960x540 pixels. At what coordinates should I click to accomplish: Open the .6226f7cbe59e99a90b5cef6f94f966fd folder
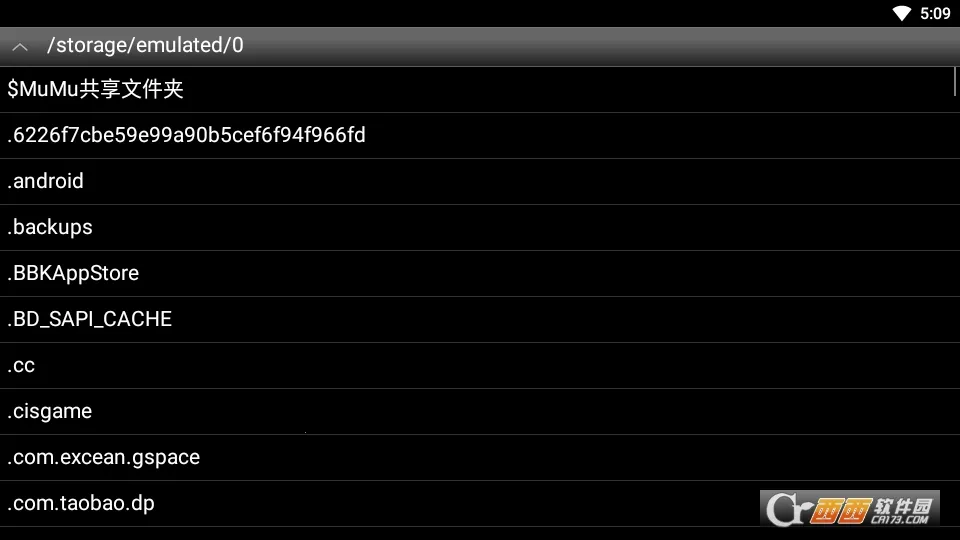tap(480, 135)
